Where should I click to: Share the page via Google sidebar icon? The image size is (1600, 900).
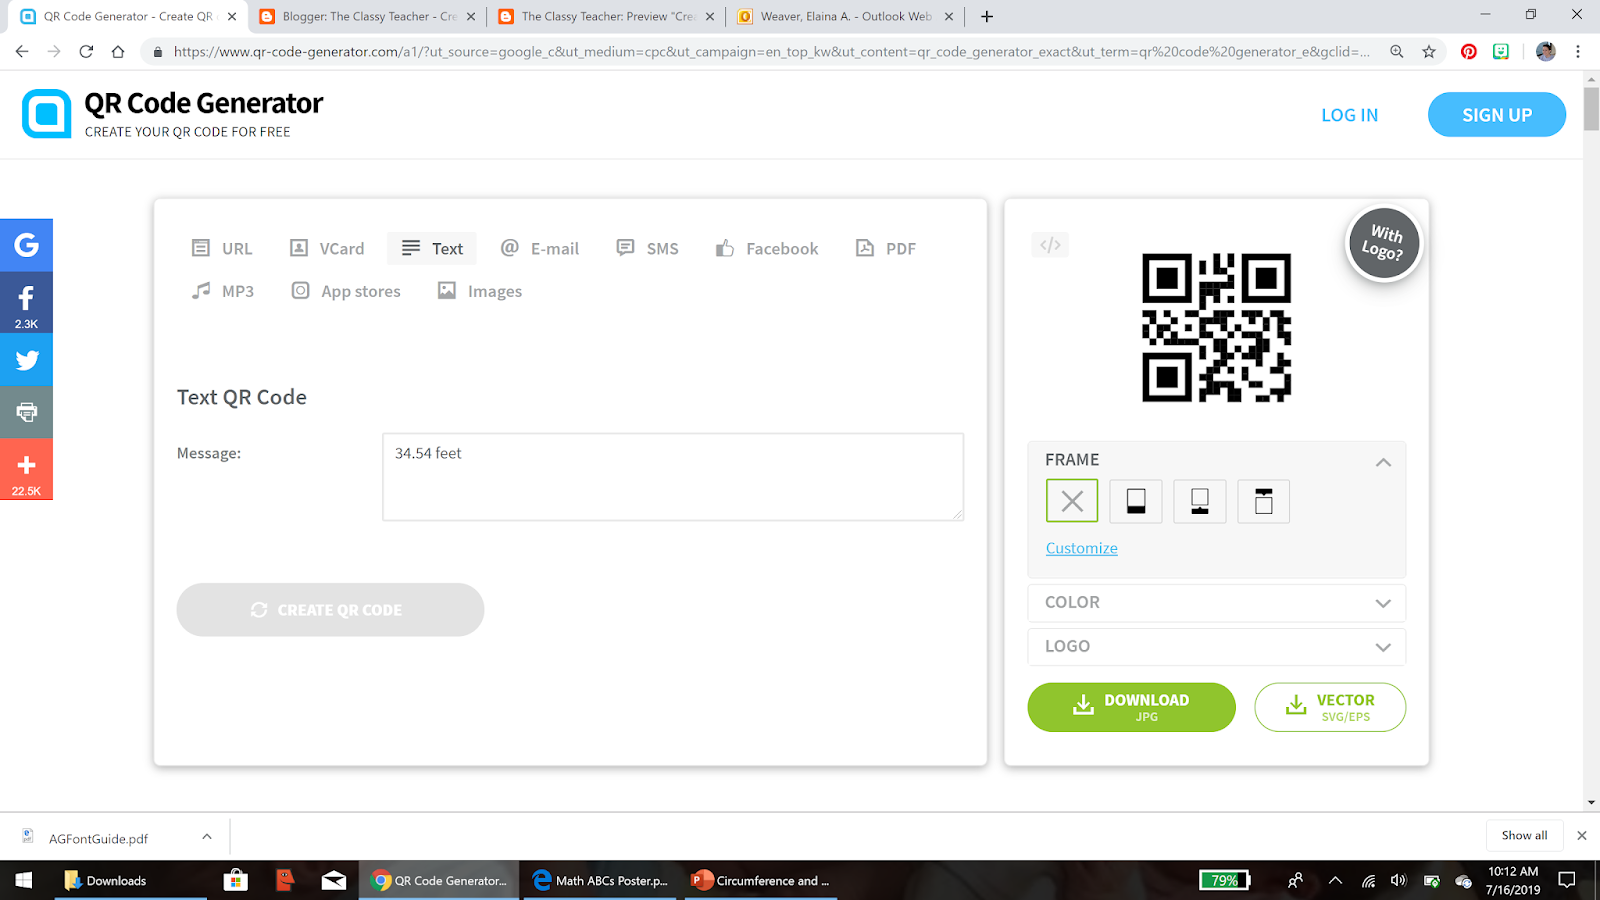point(26,245)
